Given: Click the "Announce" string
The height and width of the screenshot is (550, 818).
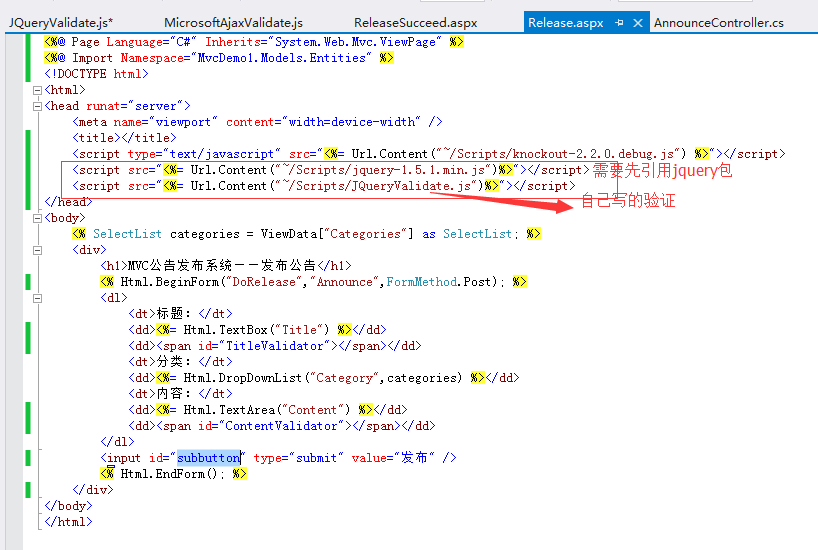Looking at the screenshot, I should [x=344, y=282].
